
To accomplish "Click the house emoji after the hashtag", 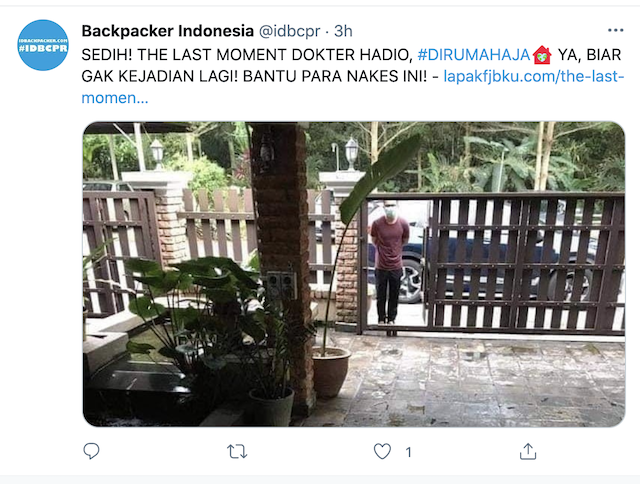I will tap(542, 55).
